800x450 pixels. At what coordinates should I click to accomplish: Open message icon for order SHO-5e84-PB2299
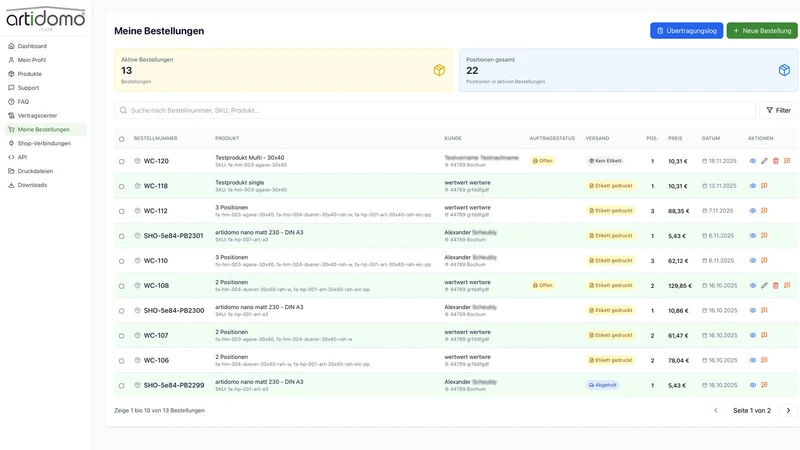point(764,385)
